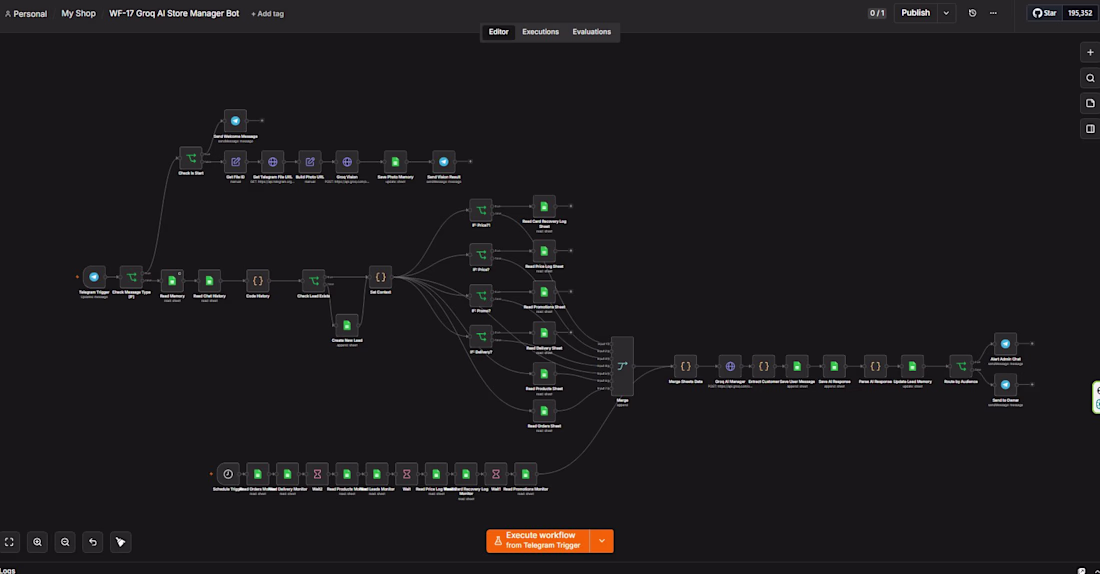1100x574 pixels.
Task: Open the Read Price Log Sheet node
Action: (544, 251)
